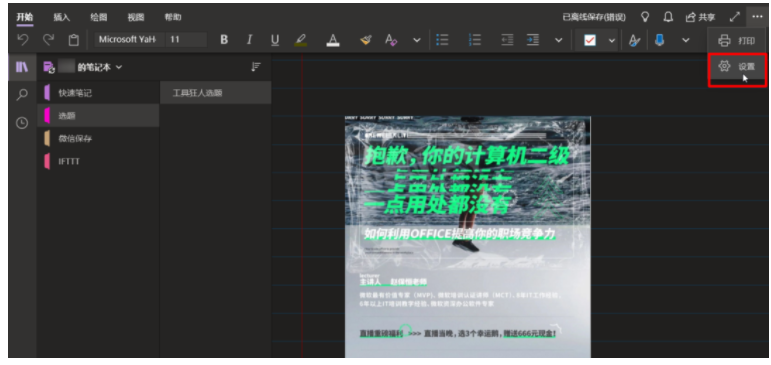Viewport: 771px width, 365px height.
Task: Show recent notes clock icon
Action: [22, 123]
